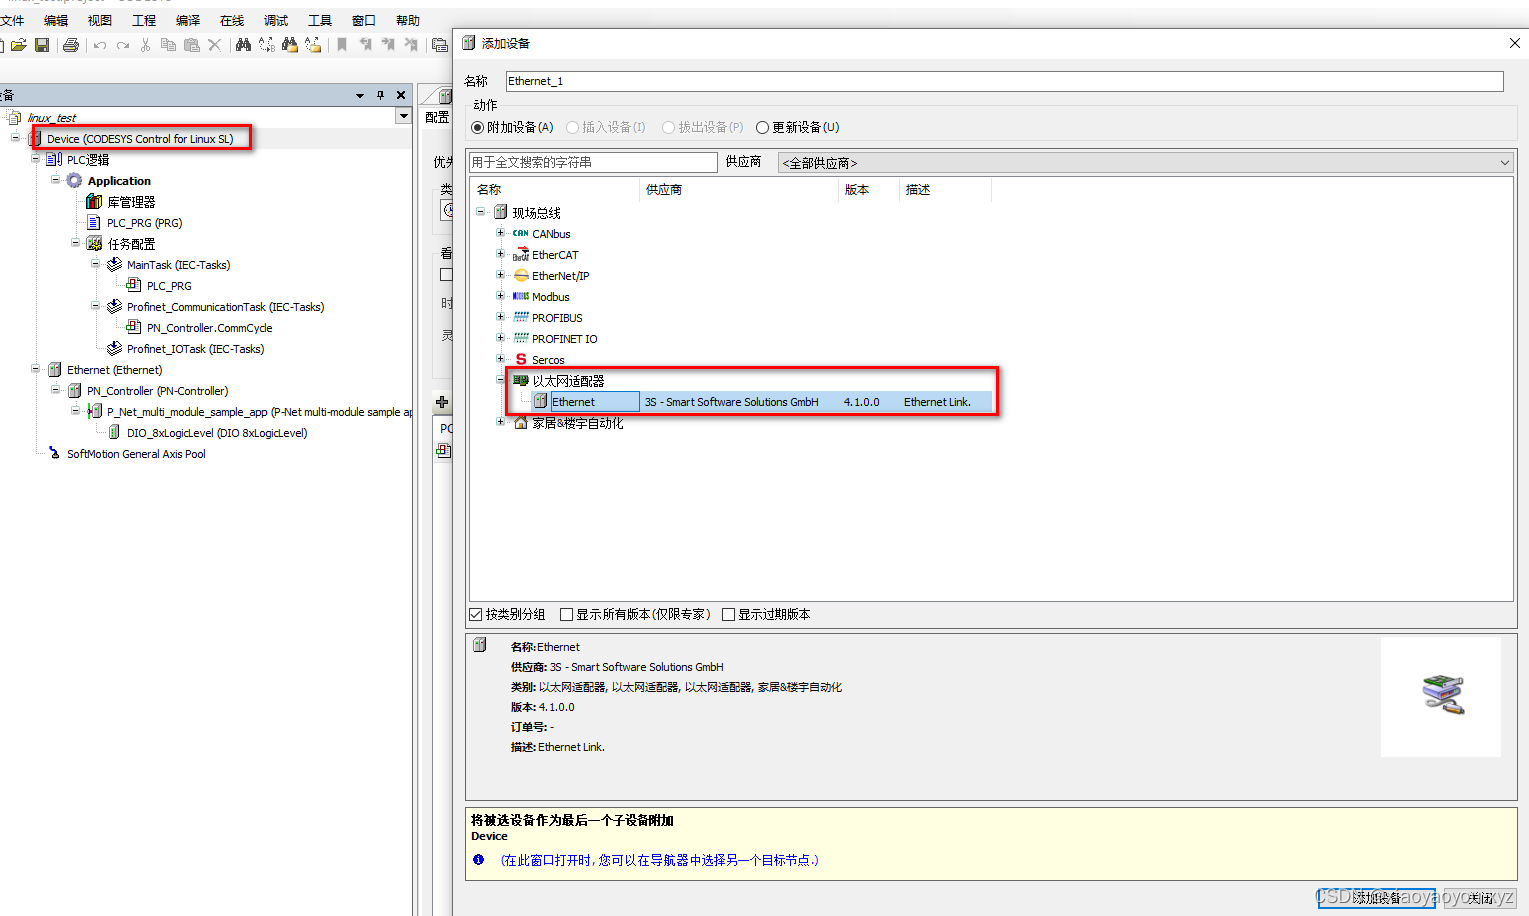The width and height of the screenshot is (1529, 916).
Task: Select the Cut scissors icon
Action: tap(145, 45)
